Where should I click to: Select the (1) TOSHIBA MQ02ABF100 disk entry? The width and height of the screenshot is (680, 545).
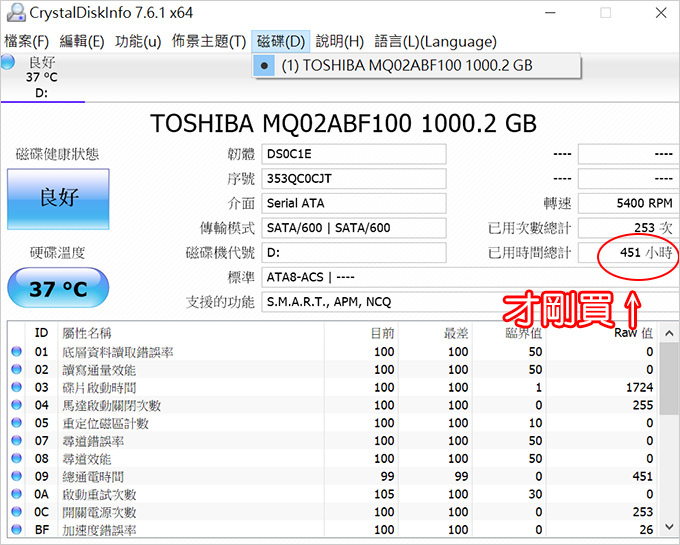416,65
